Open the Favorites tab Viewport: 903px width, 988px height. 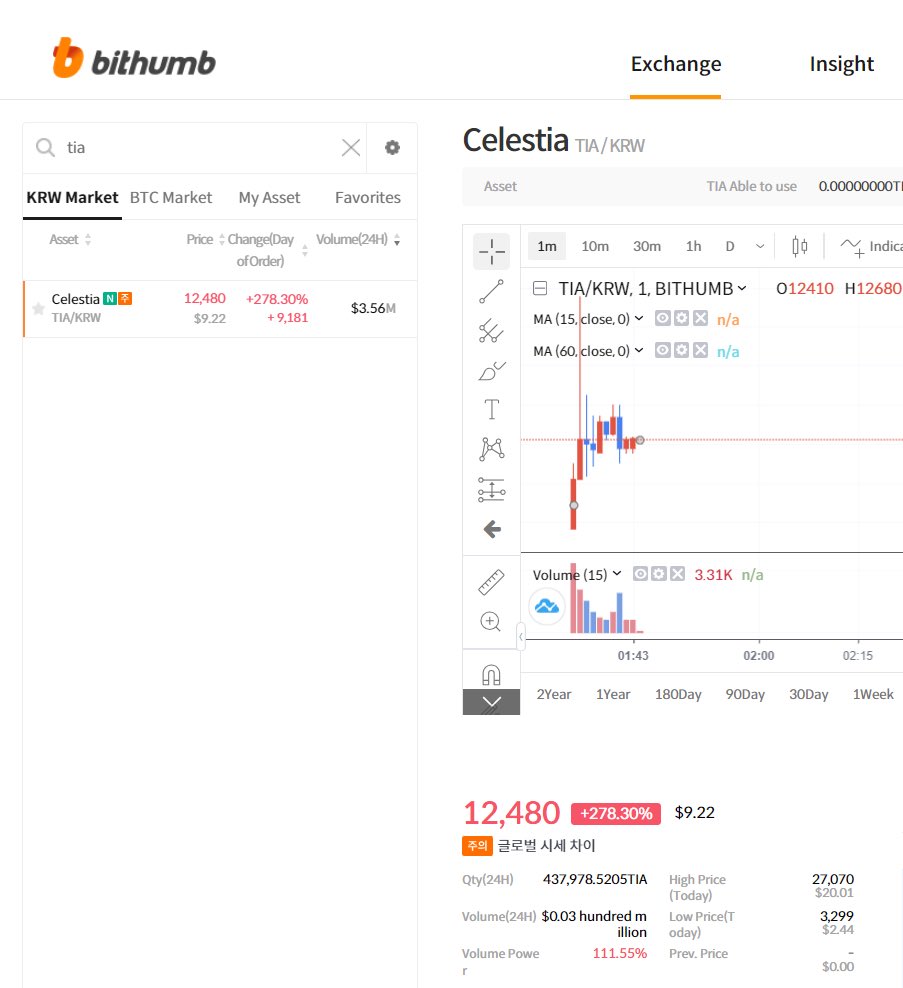click(367, 197)
